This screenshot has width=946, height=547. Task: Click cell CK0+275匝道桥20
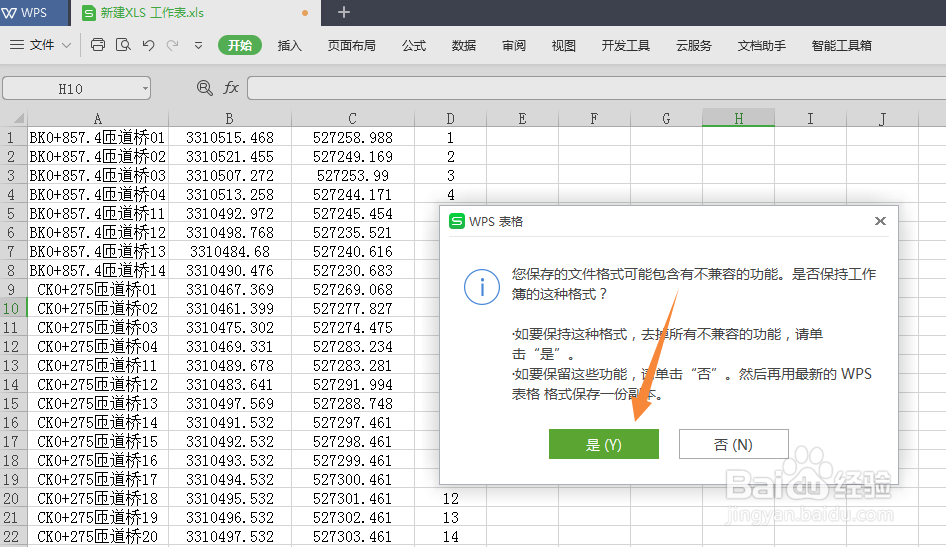point(98,536)
